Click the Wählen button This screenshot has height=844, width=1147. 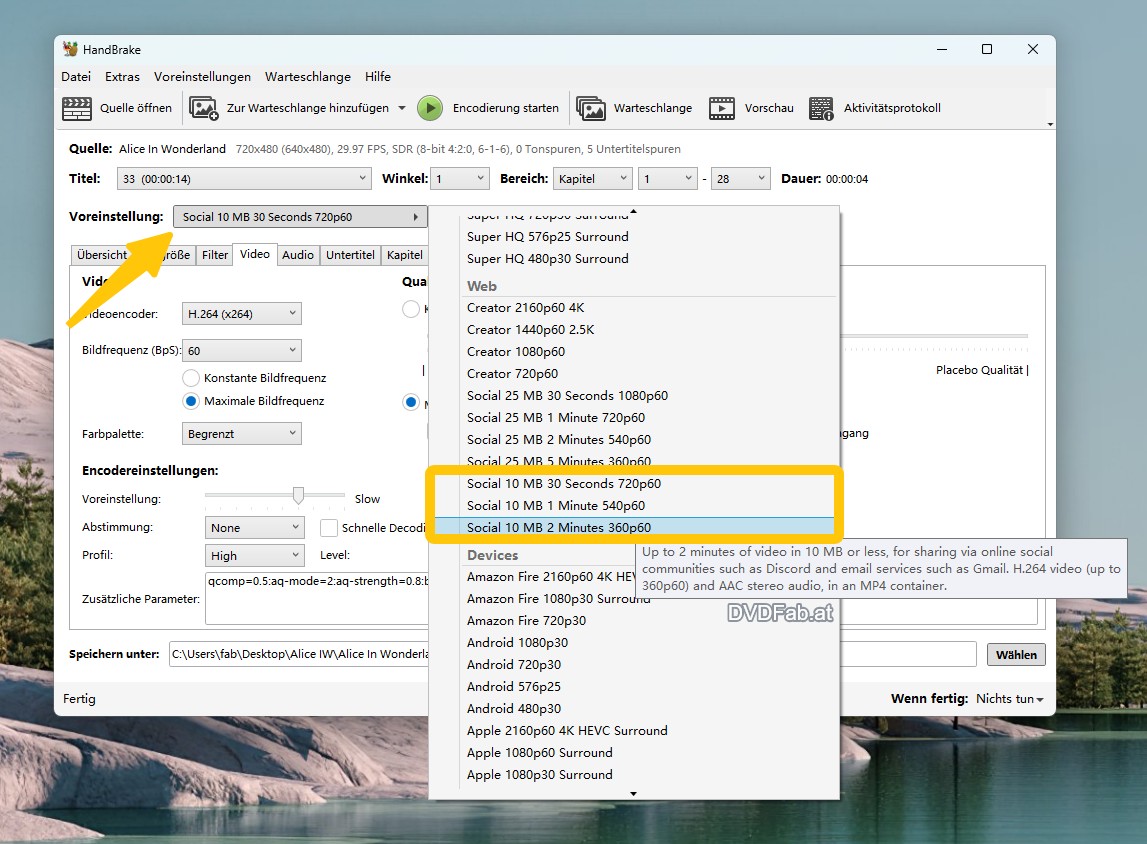click(x=1016, y=654)
